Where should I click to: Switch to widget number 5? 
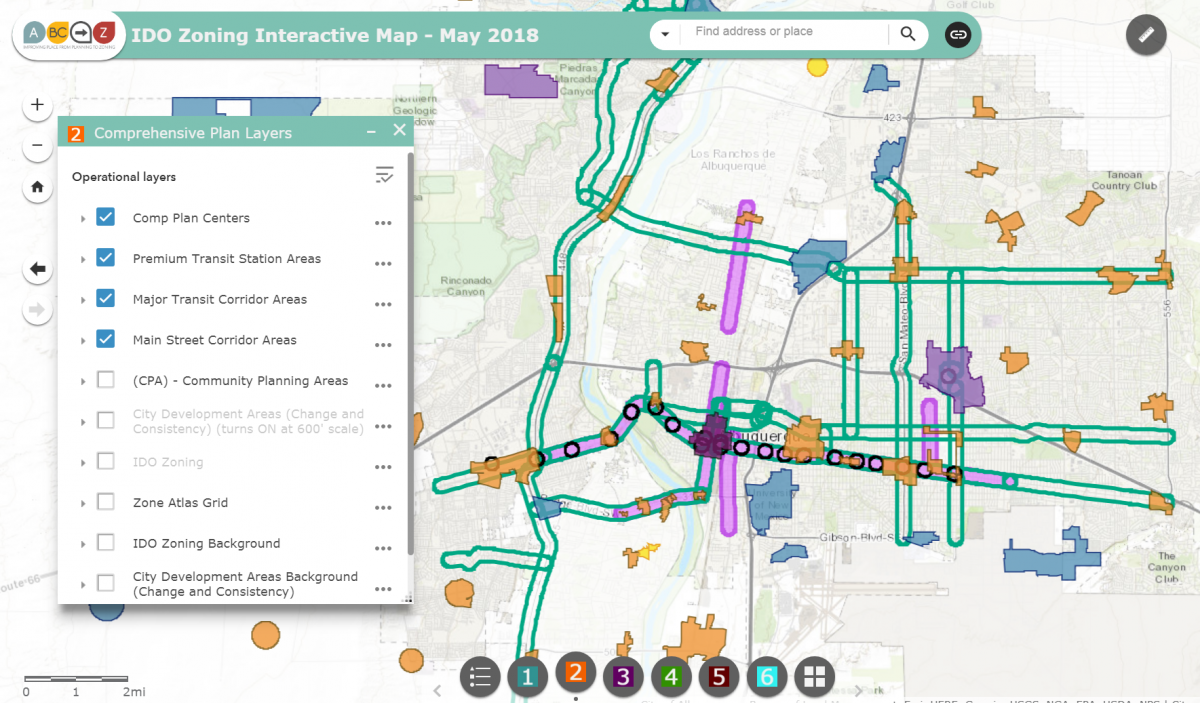[718, 677]
